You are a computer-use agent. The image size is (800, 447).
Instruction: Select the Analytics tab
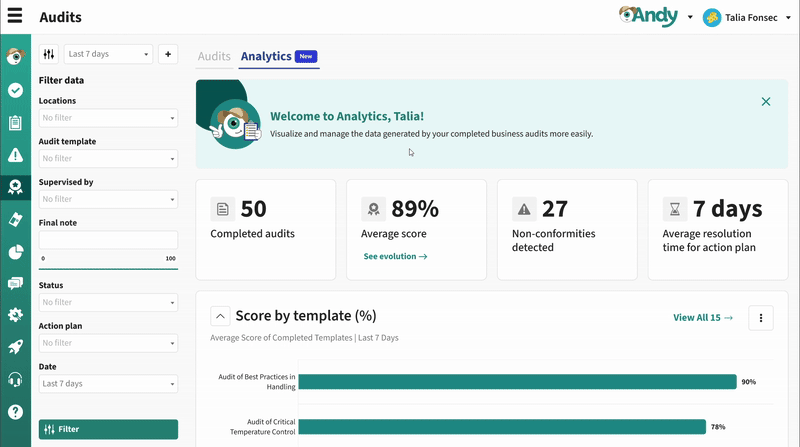[x=266, y=57]
